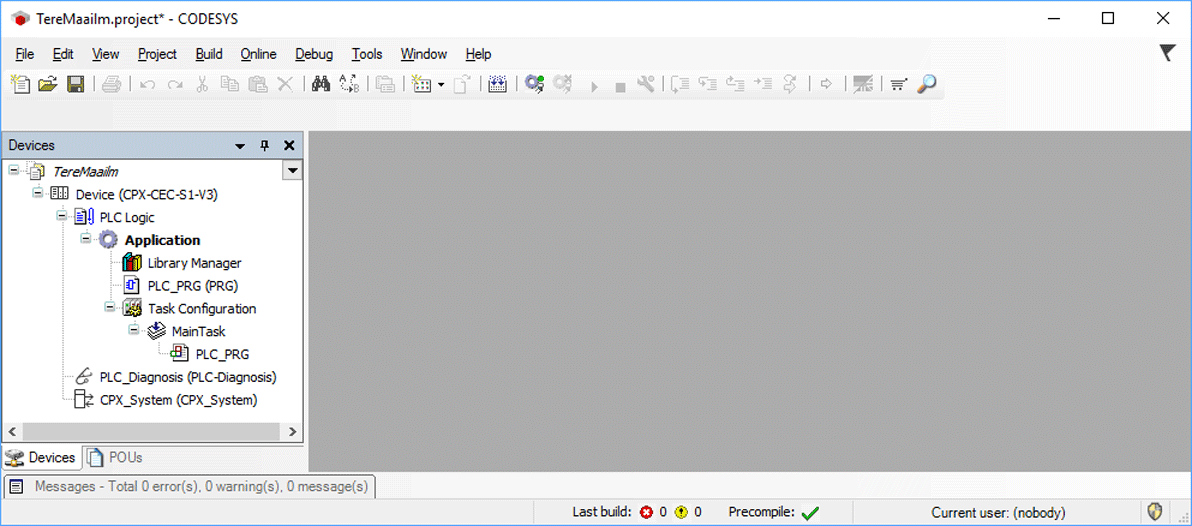Collapse the PLC Logic node

click(62, 215)
